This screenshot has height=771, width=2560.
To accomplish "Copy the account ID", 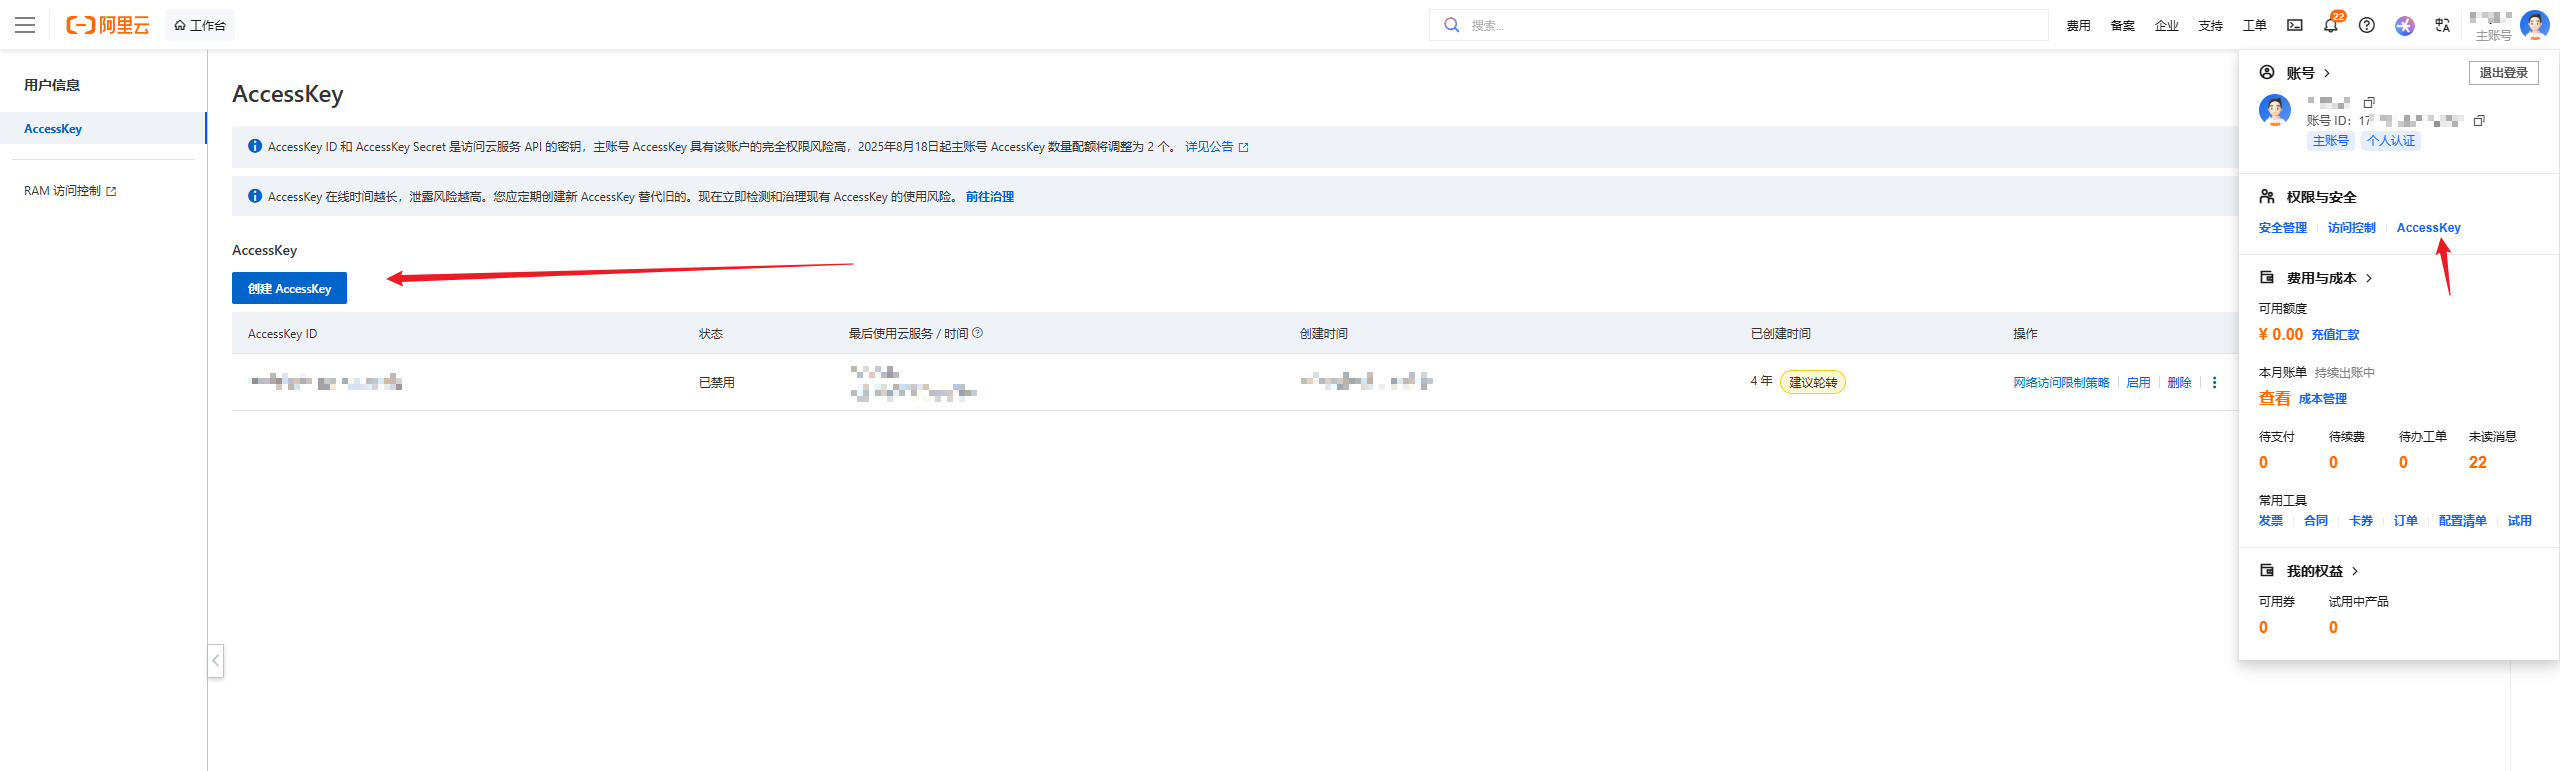I will click(2479, 121).
